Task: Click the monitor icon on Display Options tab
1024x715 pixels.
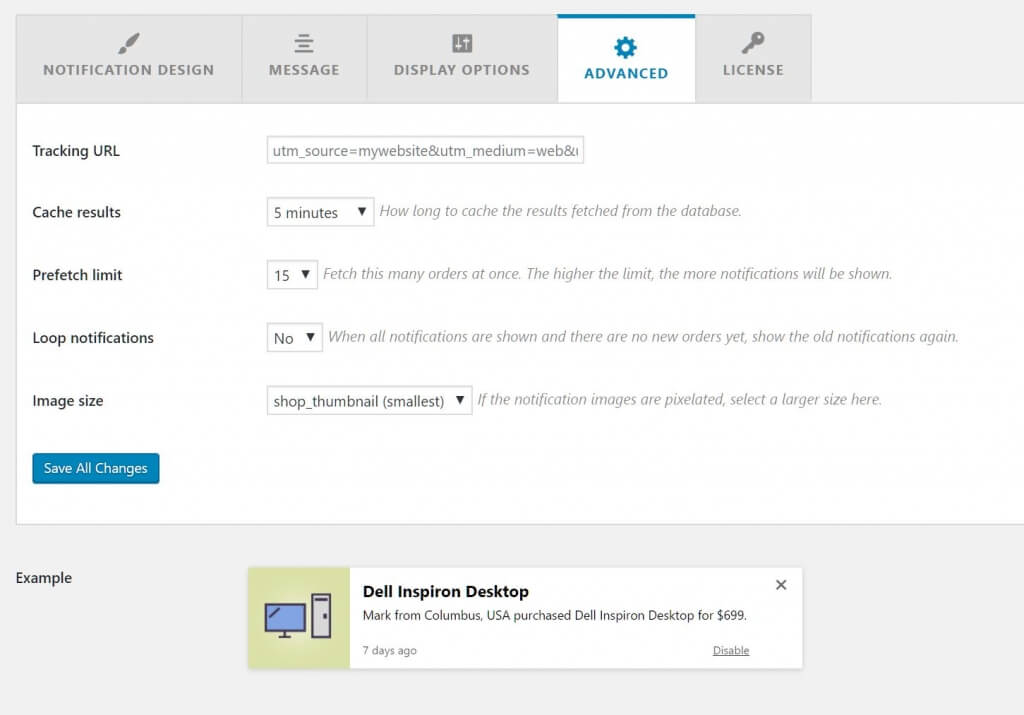Action: (x=461, y=43)
